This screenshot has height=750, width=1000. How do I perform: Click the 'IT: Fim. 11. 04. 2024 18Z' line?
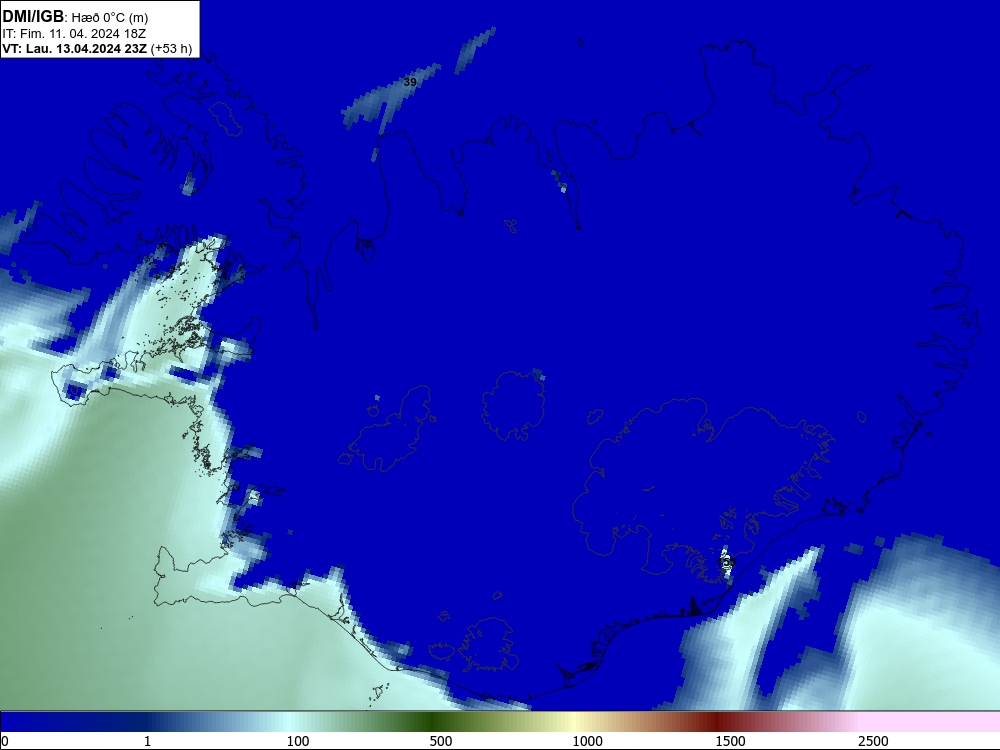74,34
